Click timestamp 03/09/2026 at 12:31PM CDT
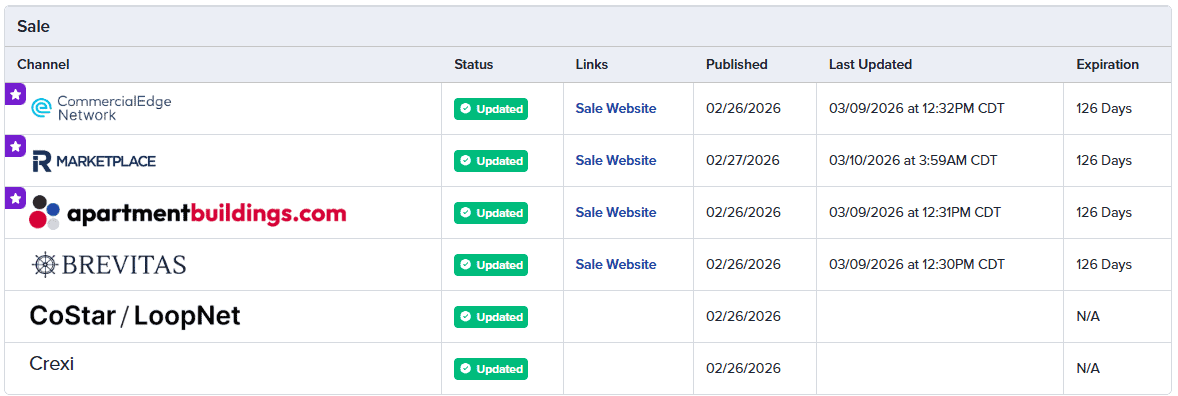 [915, 212]
